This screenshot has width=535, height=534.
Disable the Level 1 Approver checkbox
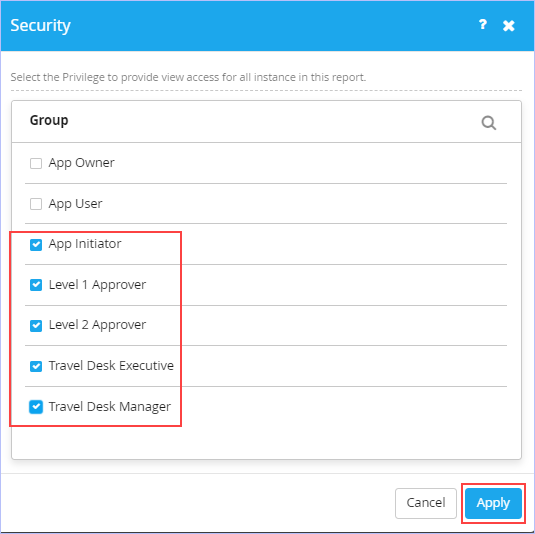36,285
